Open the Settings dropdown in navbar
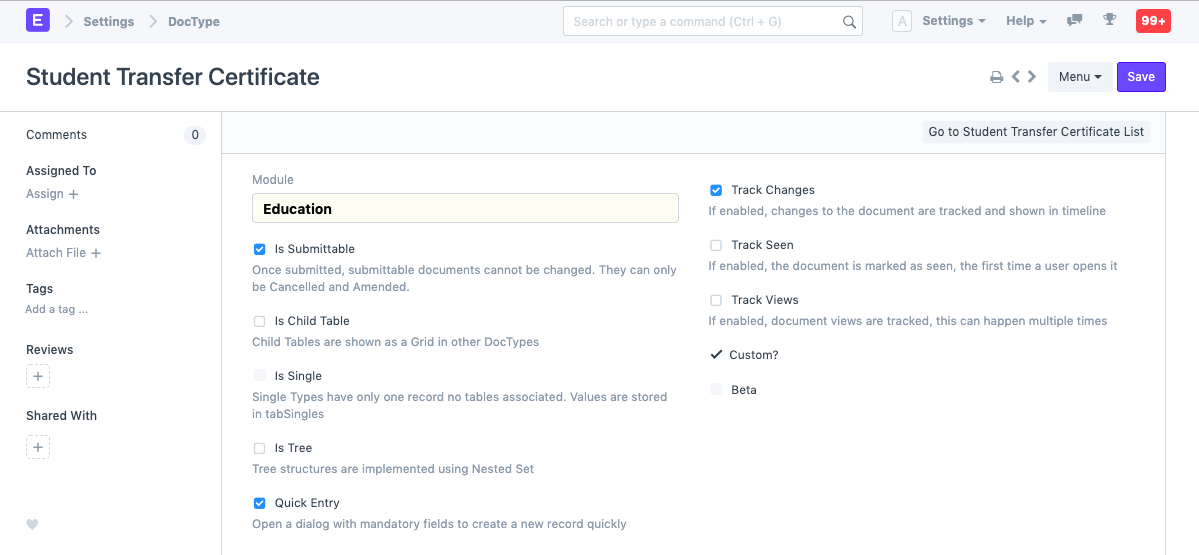This screenshot has width=1199, height=555. (954, 21)
